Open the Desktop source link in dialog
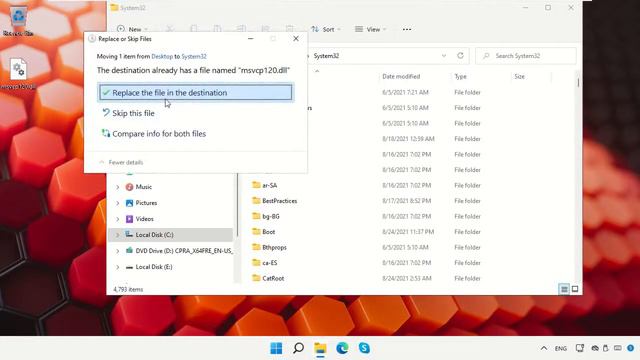Image resolution: width=640 pixels, height=360 pixels. click(162, 56)
